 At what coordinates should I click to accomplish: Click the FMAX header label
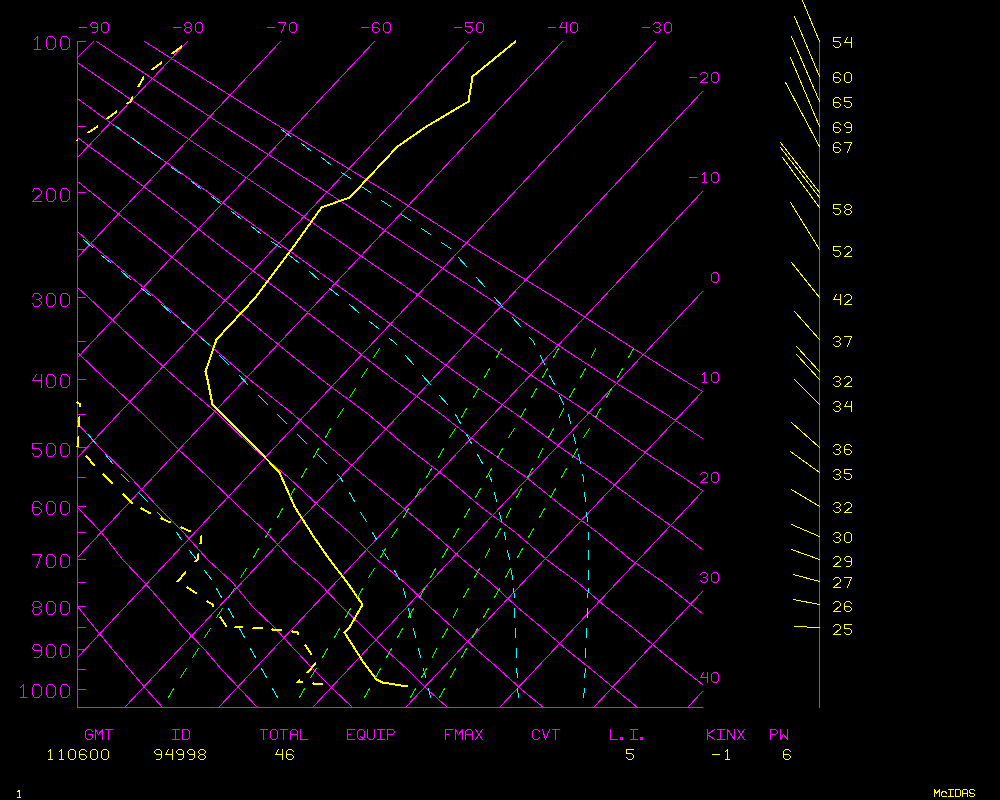point(463,735)
